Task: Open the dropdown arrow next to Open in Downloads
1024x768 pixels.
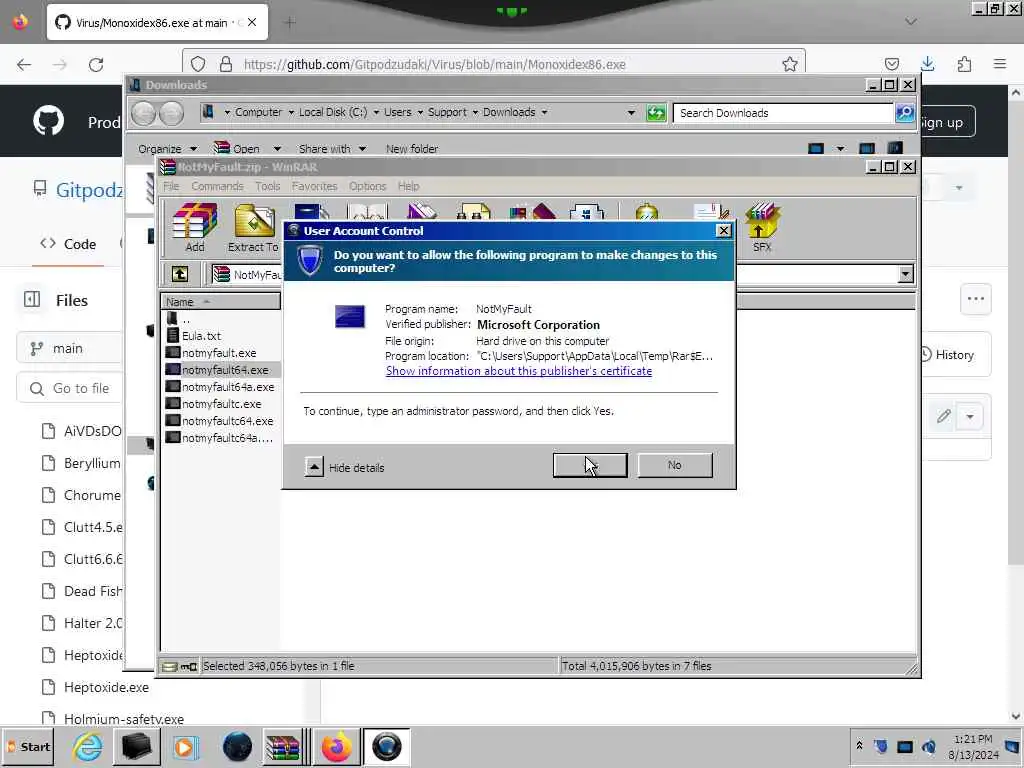Action: coord(277,149)
